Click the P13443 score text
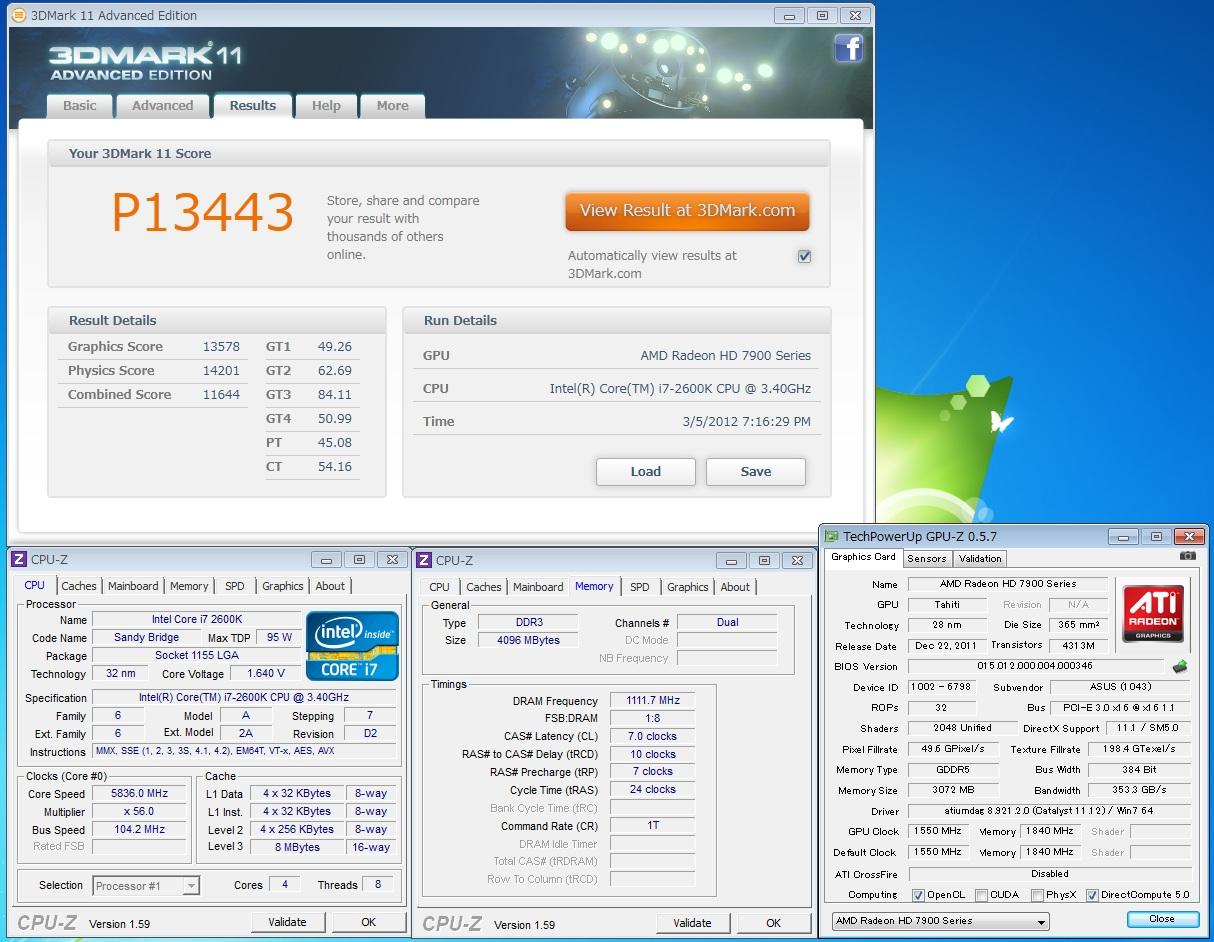Screen dimensions: 1214x942 click(x=202, y=212)
